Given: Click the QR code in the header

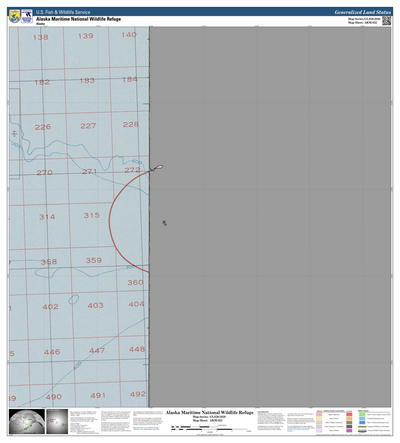Looking at the screenshot, I should pyautogui.click(x=386, y=20).
